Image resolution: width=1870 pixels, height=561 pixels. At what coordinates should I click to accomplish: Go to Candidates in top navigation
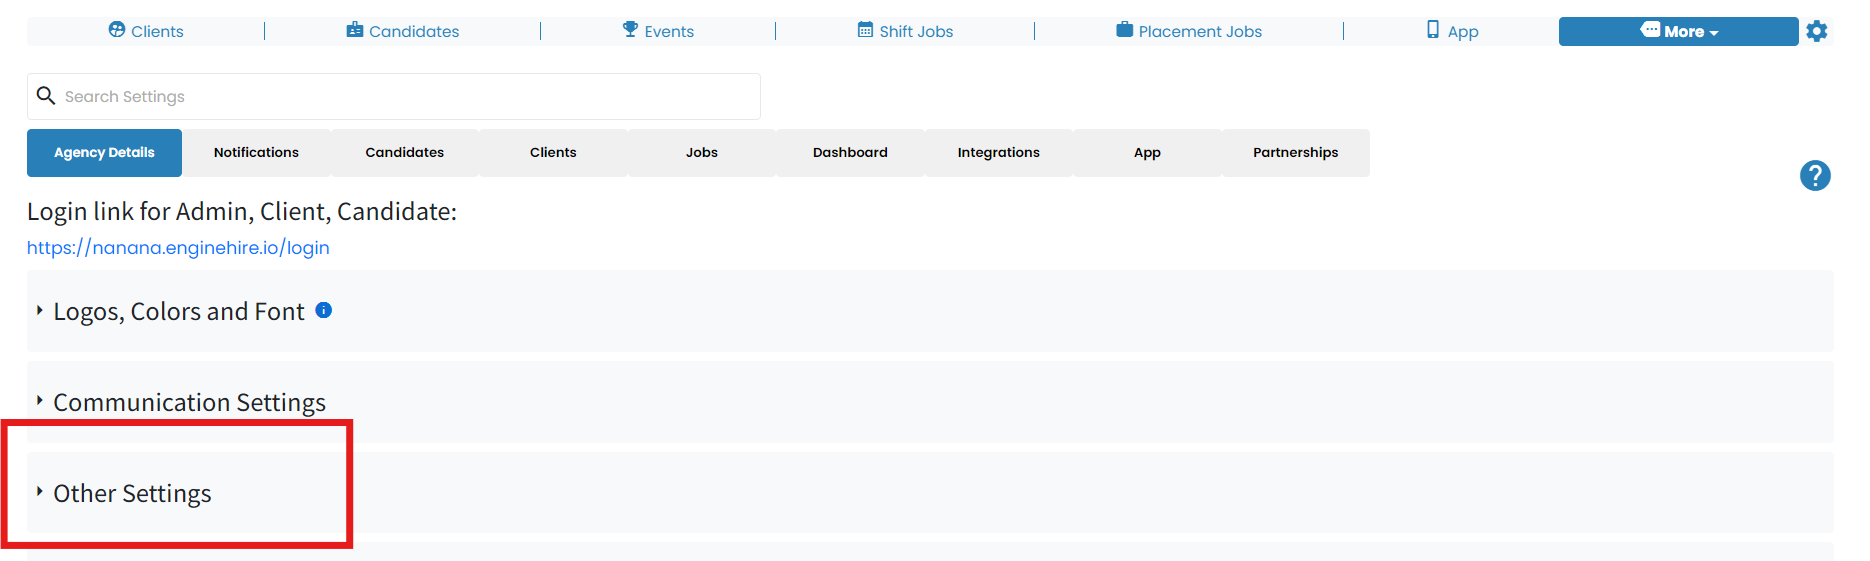(403, 31)
